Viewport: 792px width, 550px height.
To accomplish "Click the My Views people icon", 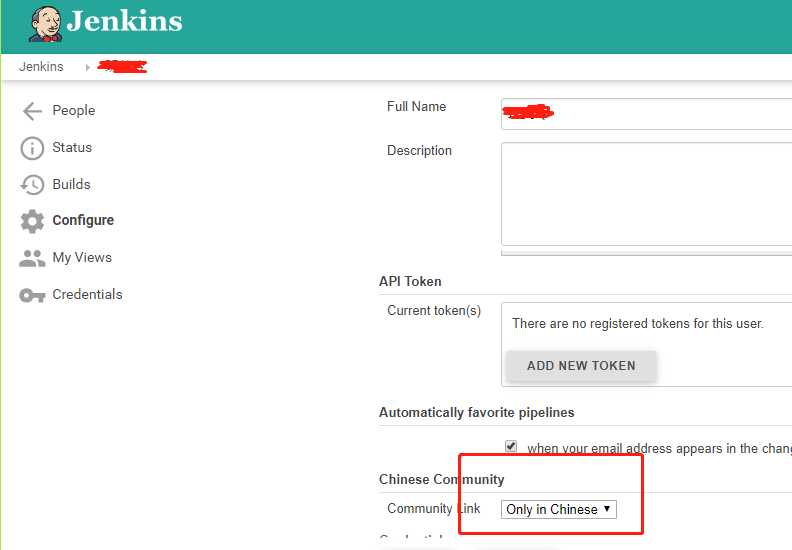I will point(32,258).
